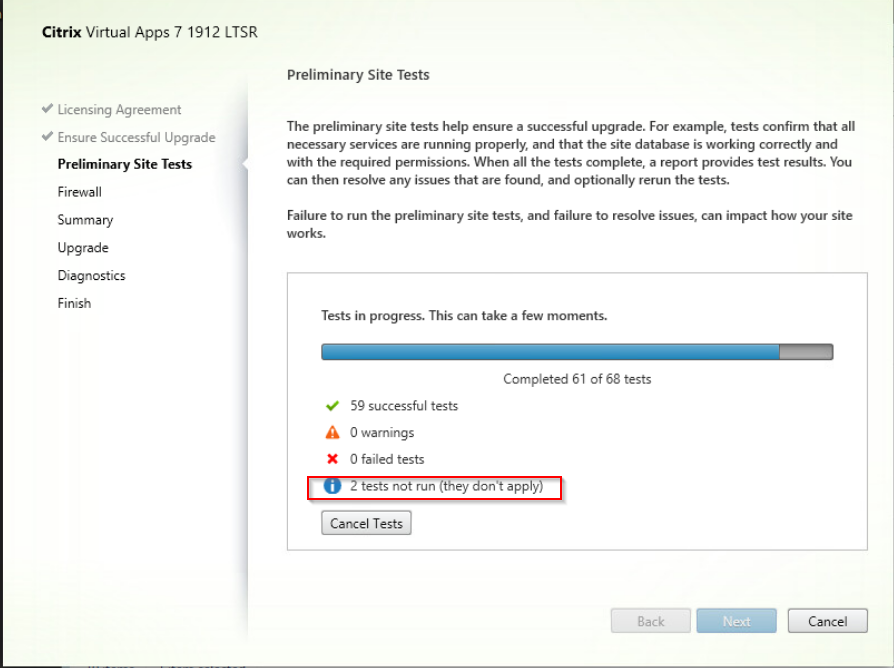Select the Ensure Successful Upgrade step

coord(136,137)
